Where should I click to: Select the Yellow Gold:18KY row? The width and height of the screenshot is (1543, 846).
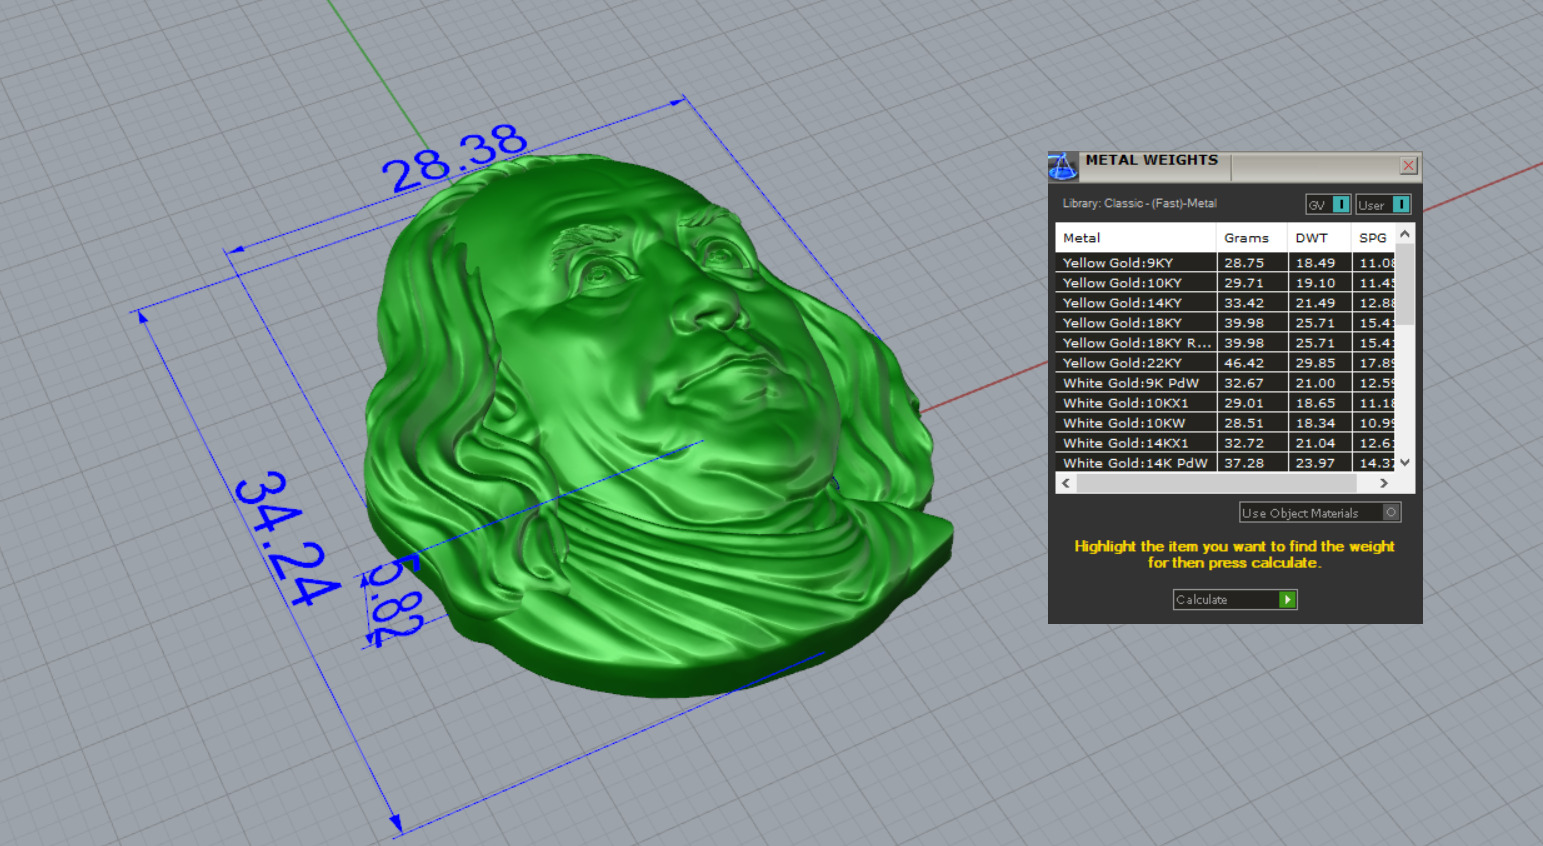coord(1225,323)
